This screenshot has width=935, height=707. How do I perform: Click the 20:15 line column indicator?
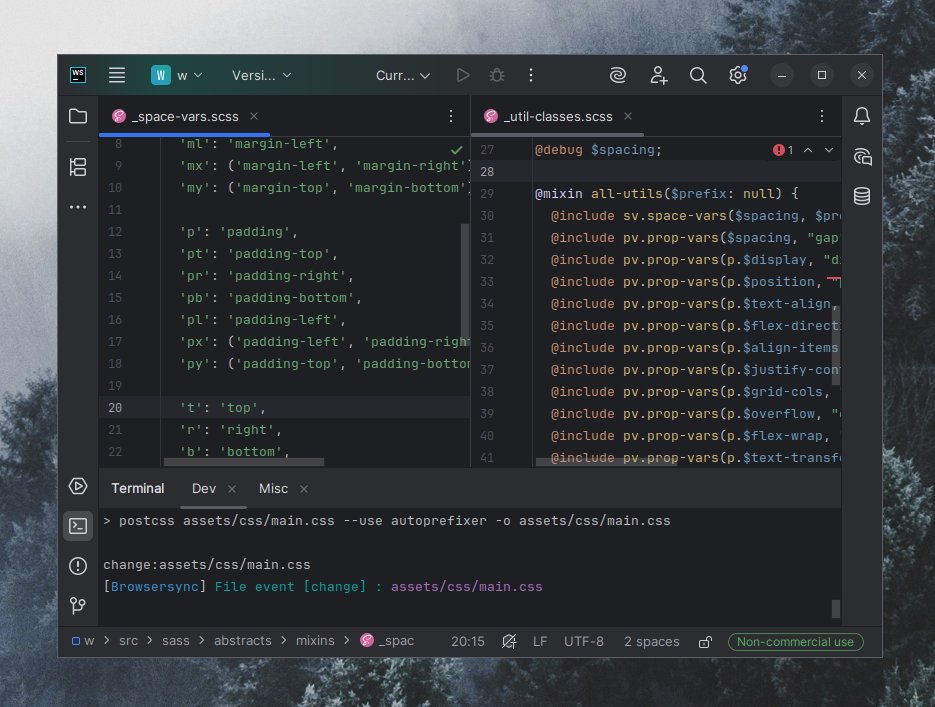click(x=468, y=641)
